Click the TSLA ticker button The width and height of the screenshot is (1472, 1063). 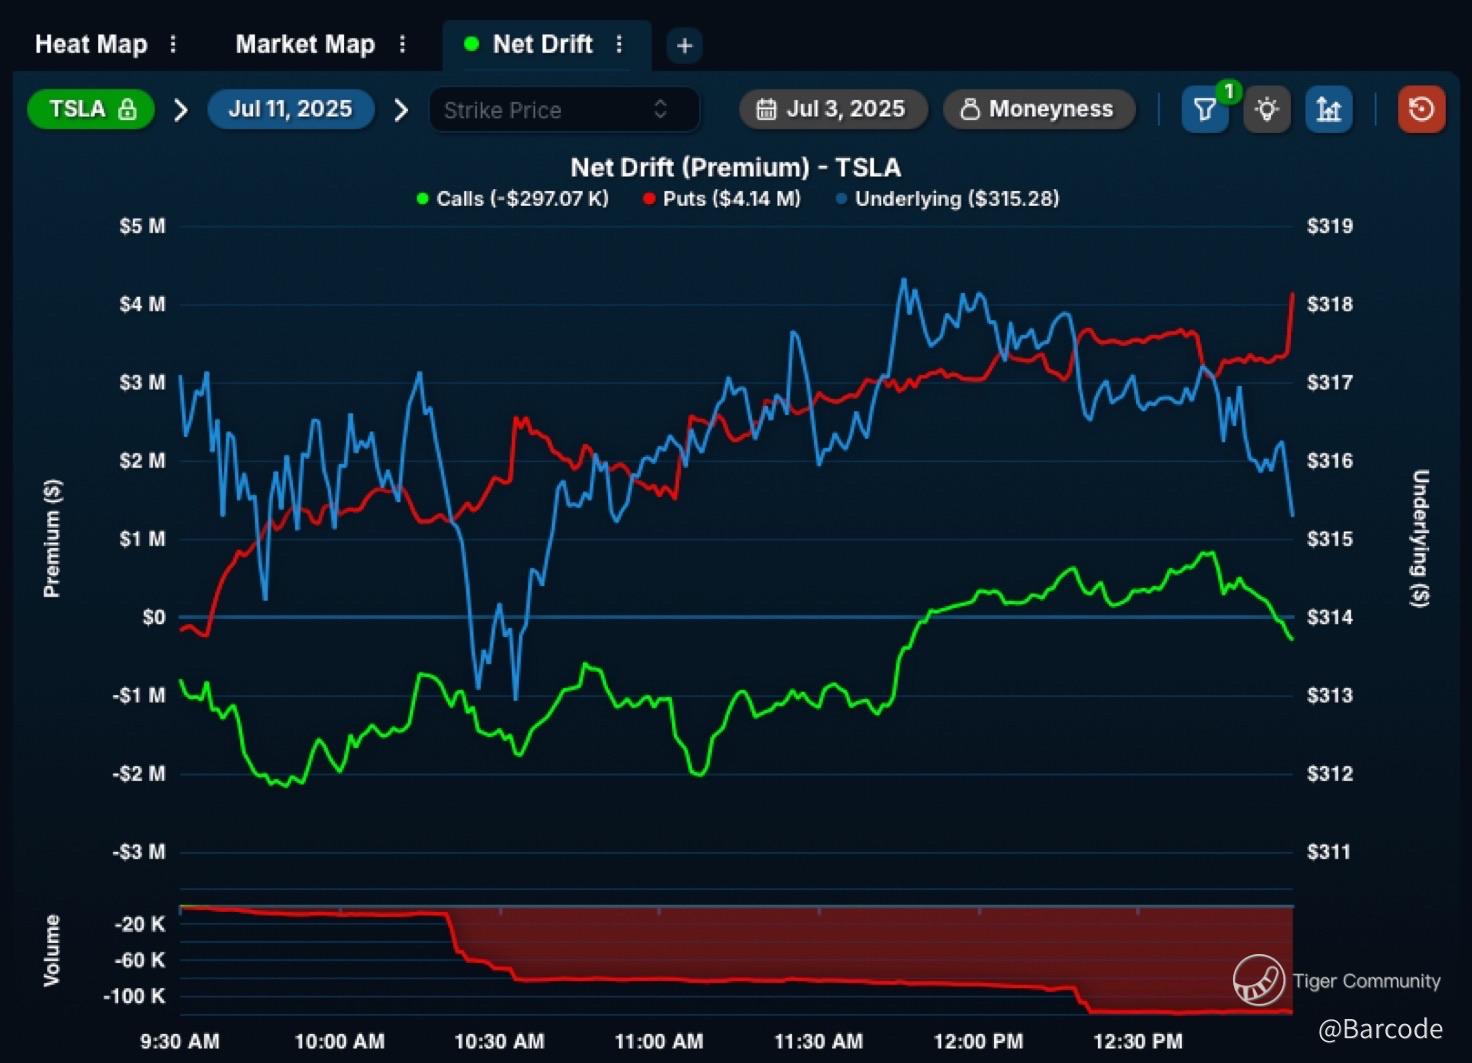tap(90, 109)
